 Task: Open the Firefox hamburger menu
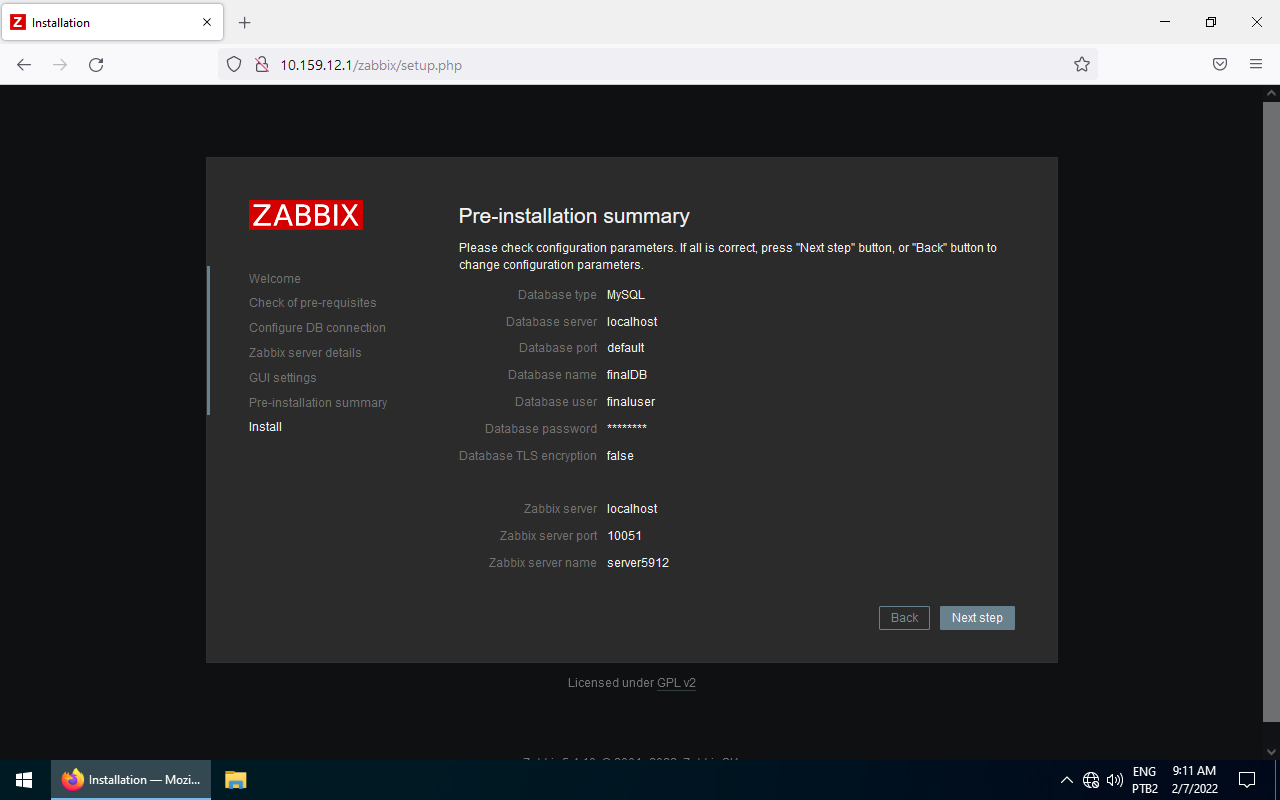click(x=1256, y=65)
